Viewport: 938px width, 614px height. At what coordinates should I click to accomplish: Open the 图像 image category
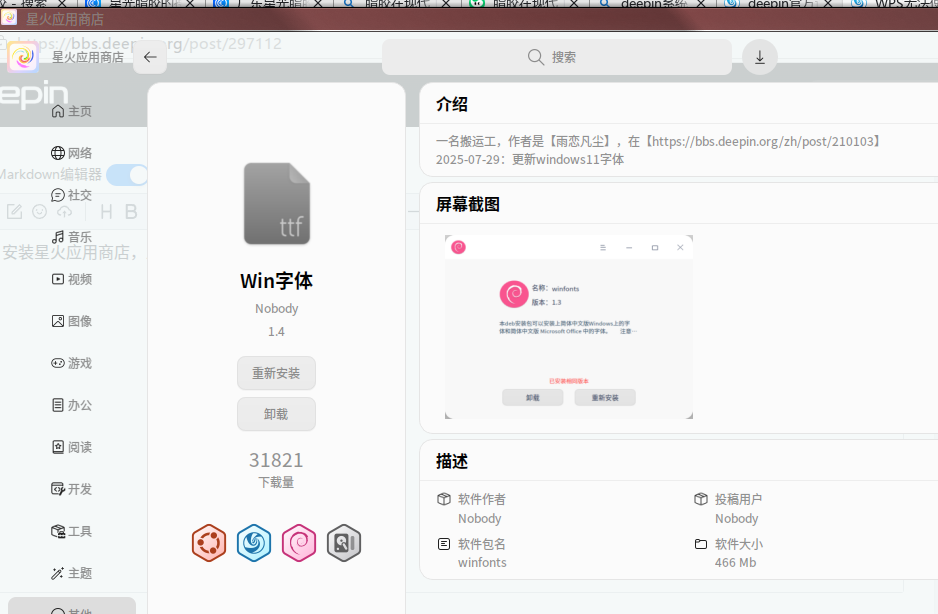[x=72, y=321]
